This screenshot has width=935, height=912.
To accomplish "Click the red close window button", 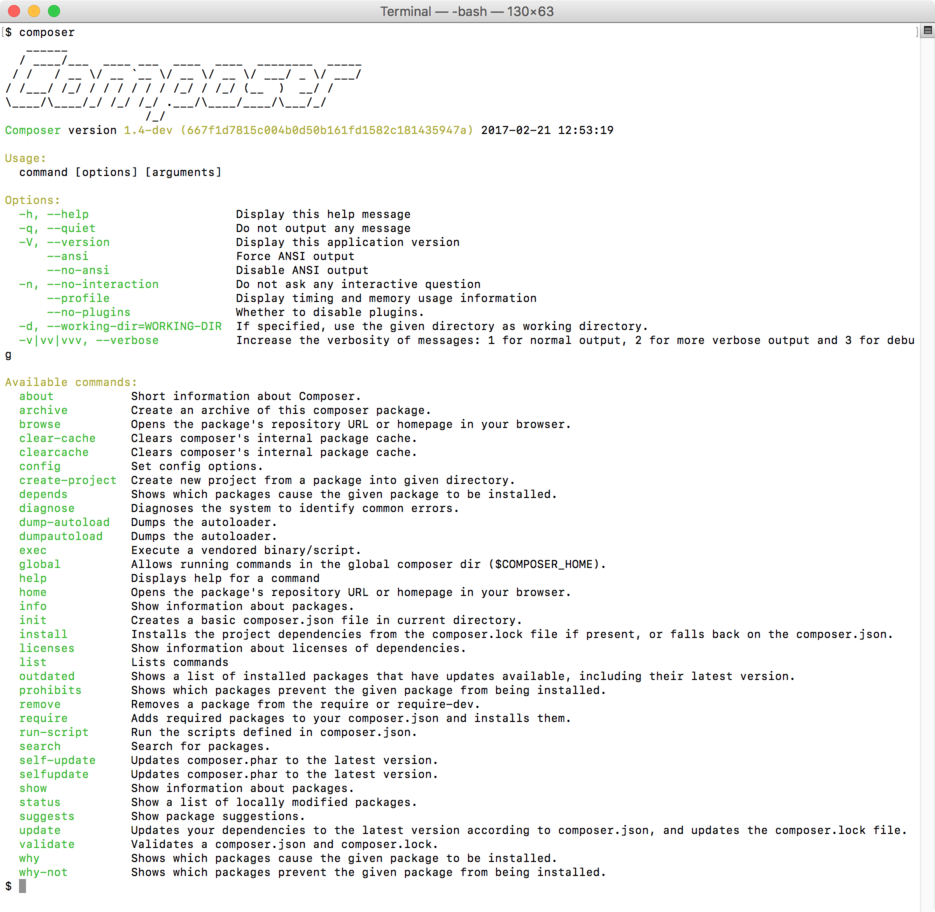I will pos(14,11).
